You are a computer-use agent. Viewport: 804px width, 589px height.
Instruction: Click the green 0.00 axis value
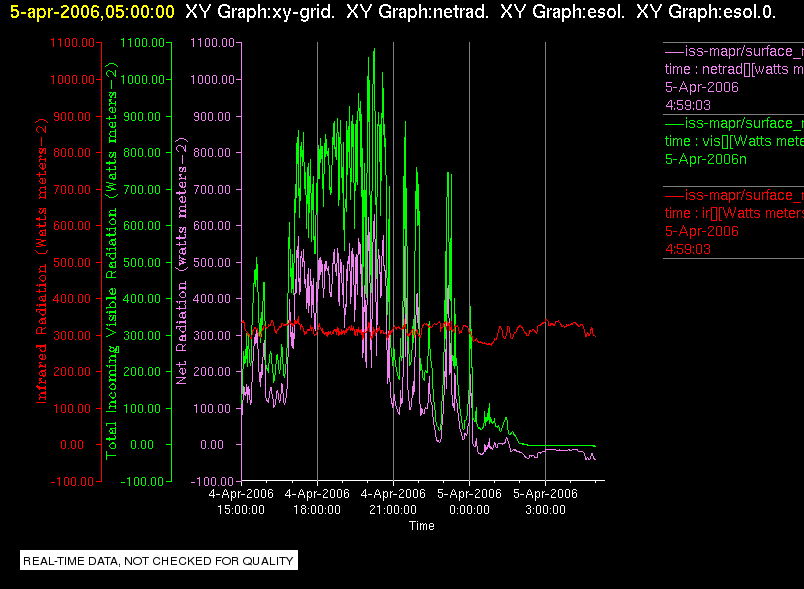click(x=141, y=445)
